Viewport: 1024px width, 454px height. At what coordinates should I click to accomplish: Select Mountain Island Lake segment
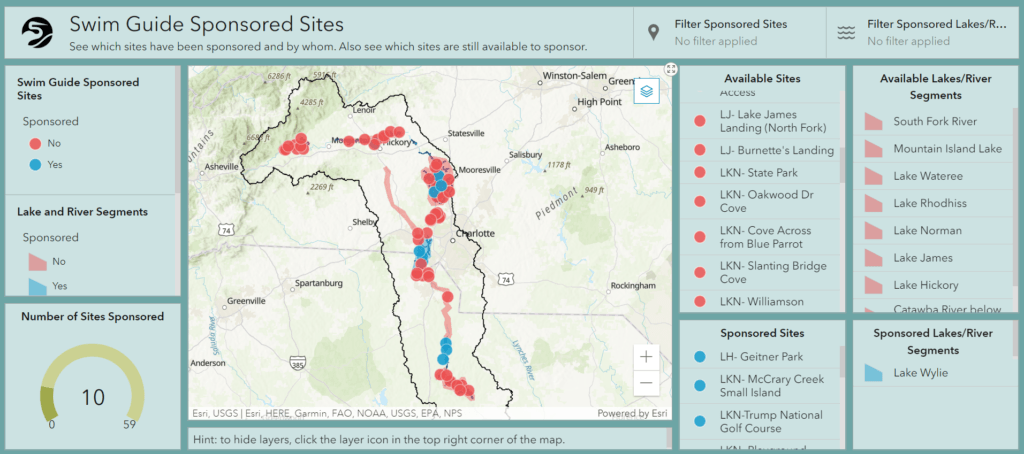[934, 149]
